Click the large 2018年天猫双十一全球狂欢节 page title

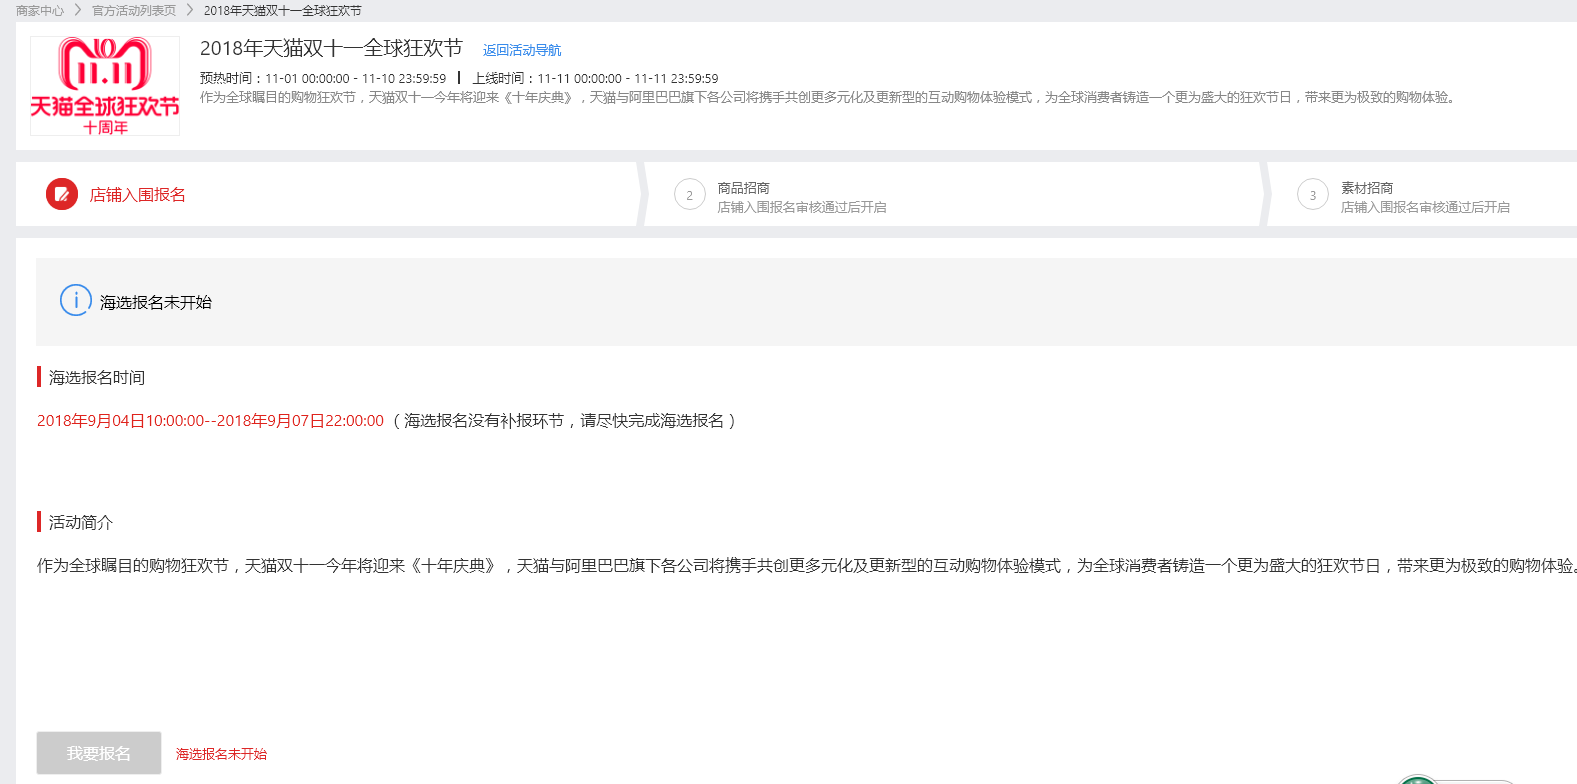[x=331, y=48]
